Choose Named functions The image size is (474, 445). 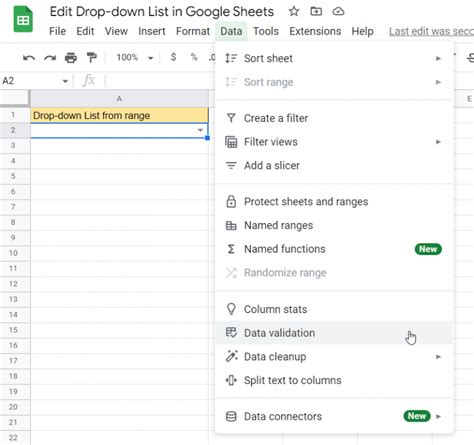(x=334, y=249)
